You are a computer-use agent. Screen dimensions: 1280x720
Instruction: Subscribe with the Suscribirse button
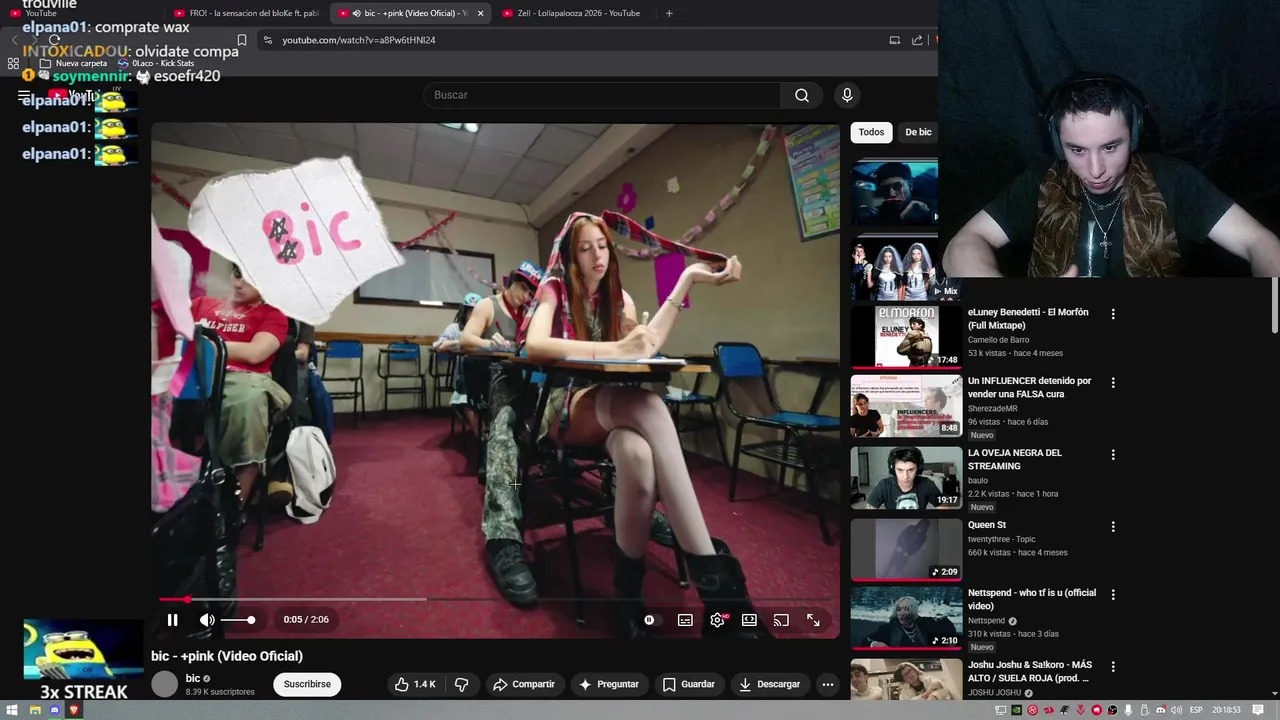click(x=307, y=684)
